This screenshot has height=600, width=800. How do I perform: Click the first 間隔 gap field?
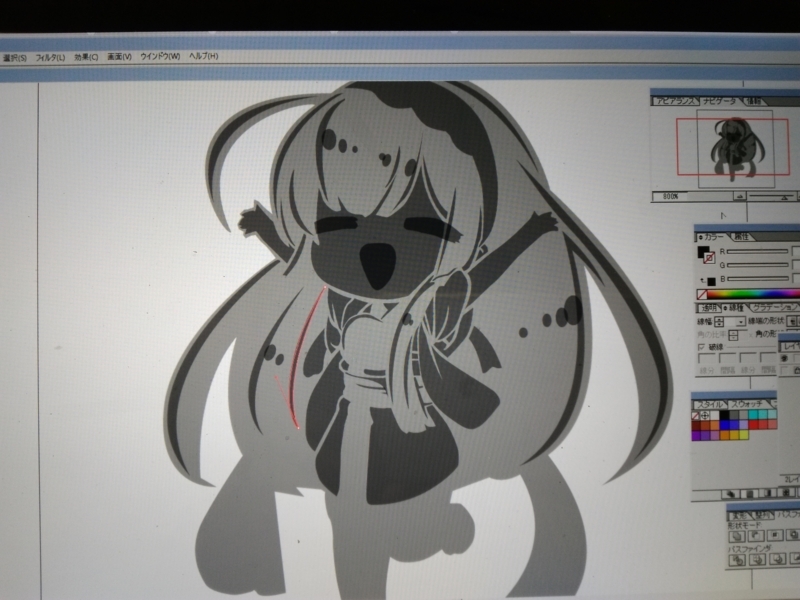click(728, 357)
